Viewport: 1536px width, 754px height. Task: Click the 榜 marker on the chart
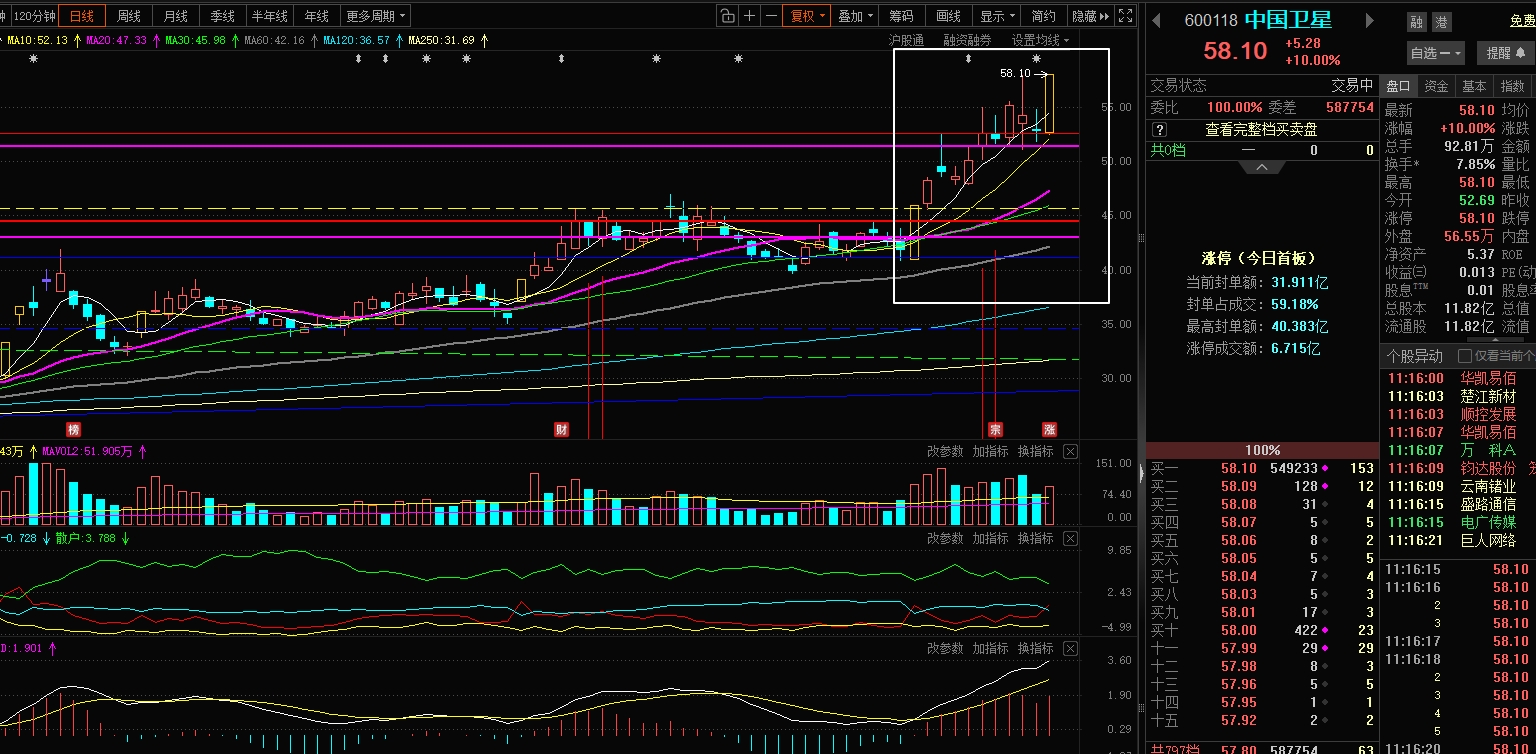73,430
